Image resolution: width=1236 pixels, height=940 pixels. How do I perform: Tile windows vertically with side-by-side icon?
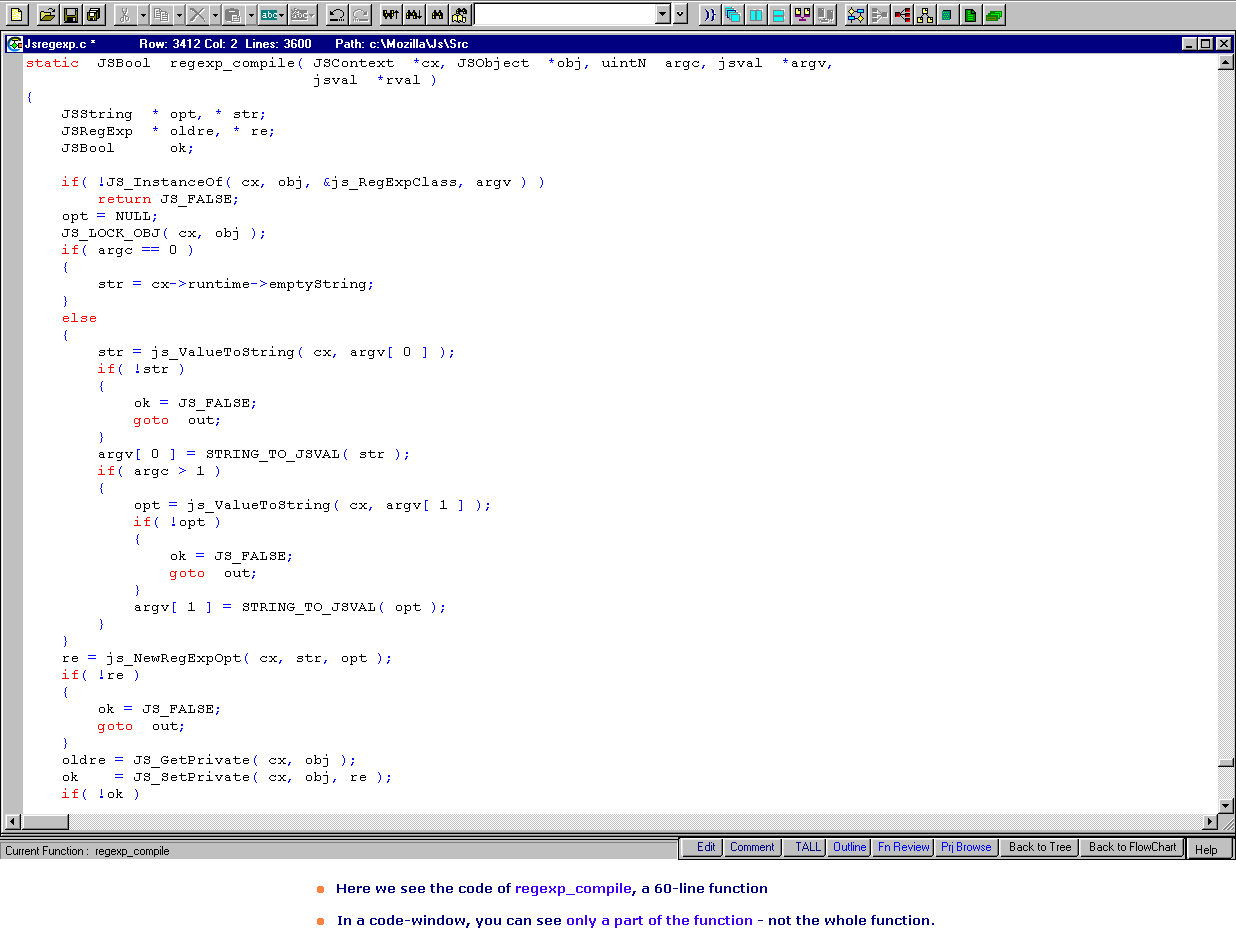click(x=756, y=15)
